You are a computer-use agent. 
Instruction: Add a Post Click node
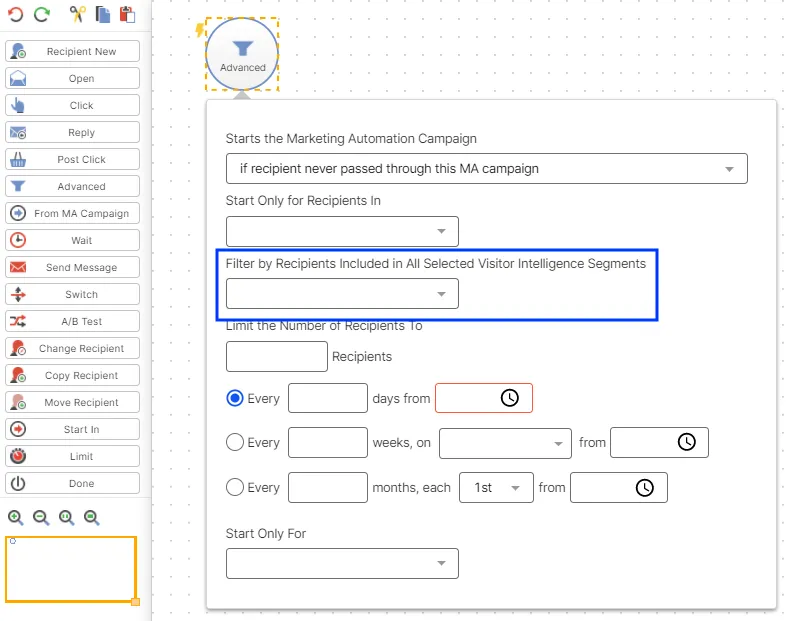(73, 159)
